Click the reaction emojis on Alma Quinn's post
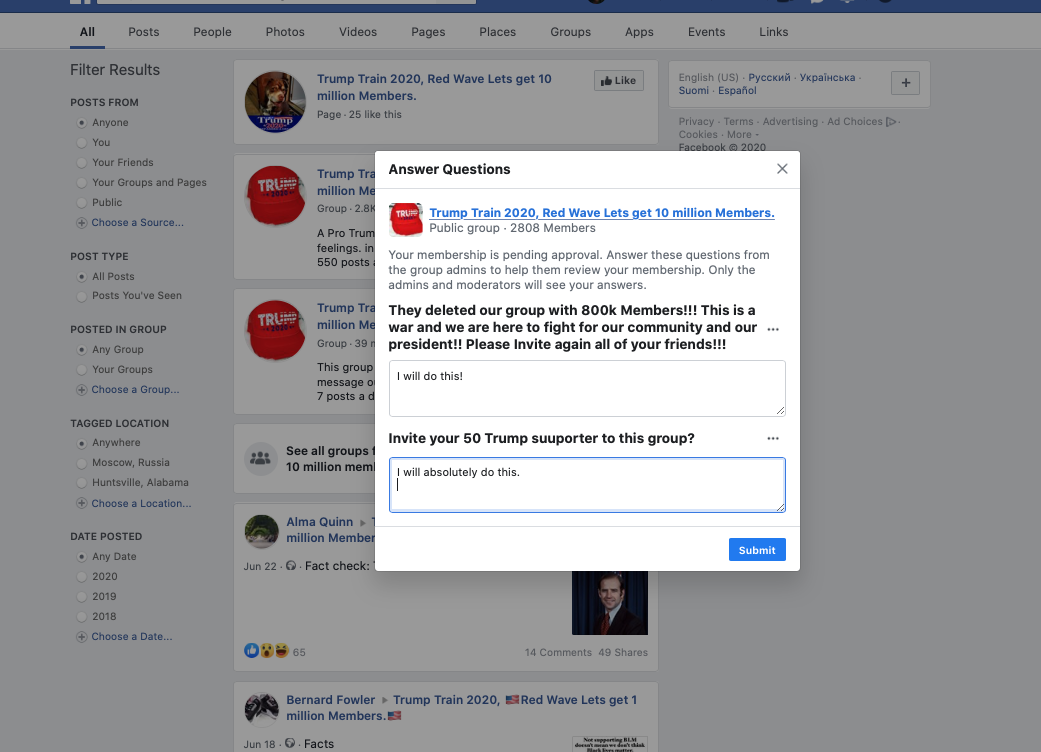Screen dimensions: 1041x752 [x=266, y=651]
